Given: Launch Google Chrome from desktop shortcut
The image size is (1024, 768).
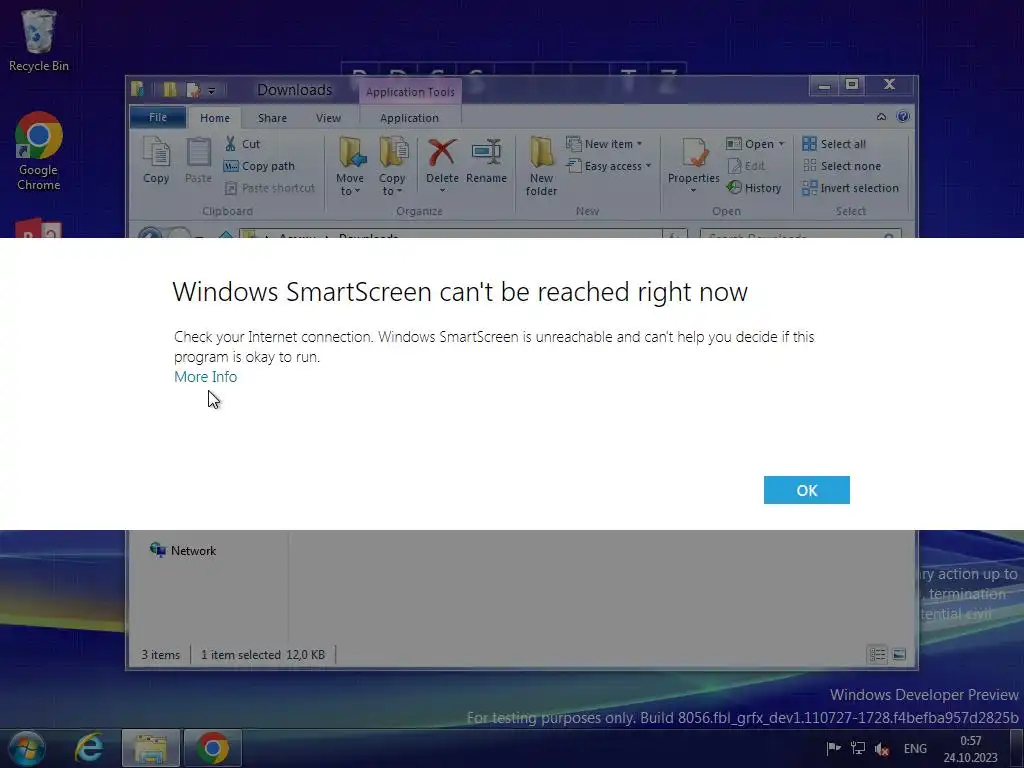Looking at the screenshot, I should 39,152.
